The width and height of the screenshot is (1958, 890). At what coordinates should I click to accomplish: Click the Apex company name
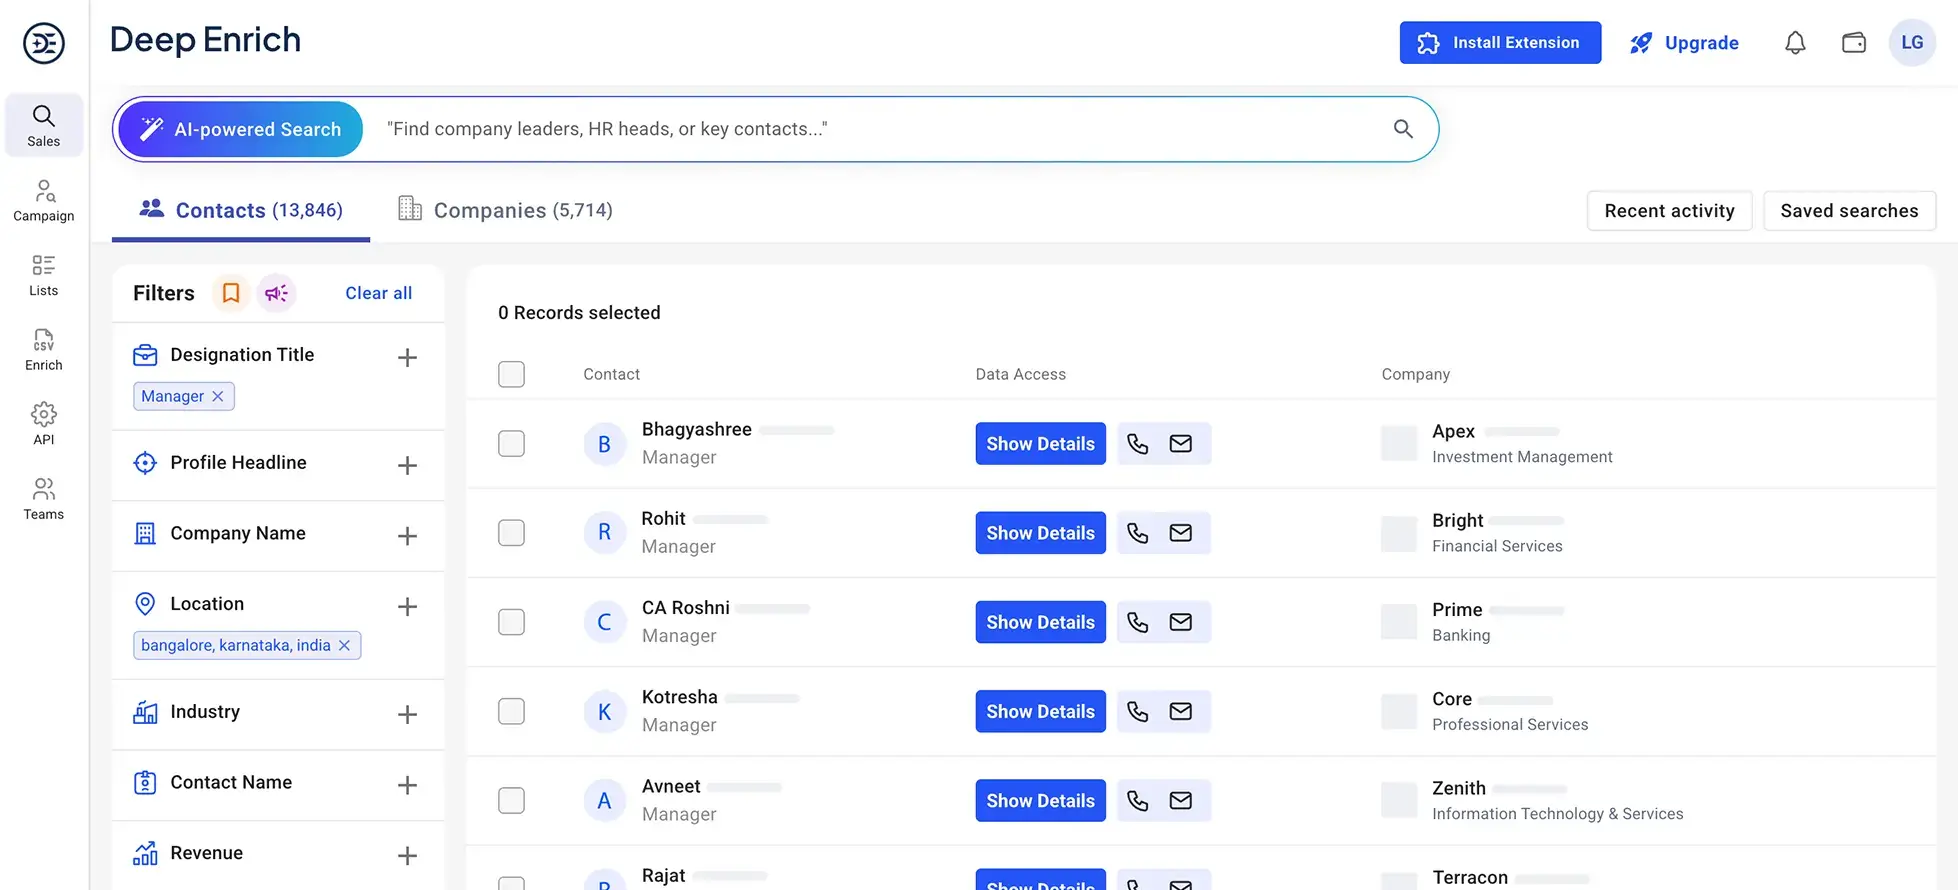pos(1453,431)
